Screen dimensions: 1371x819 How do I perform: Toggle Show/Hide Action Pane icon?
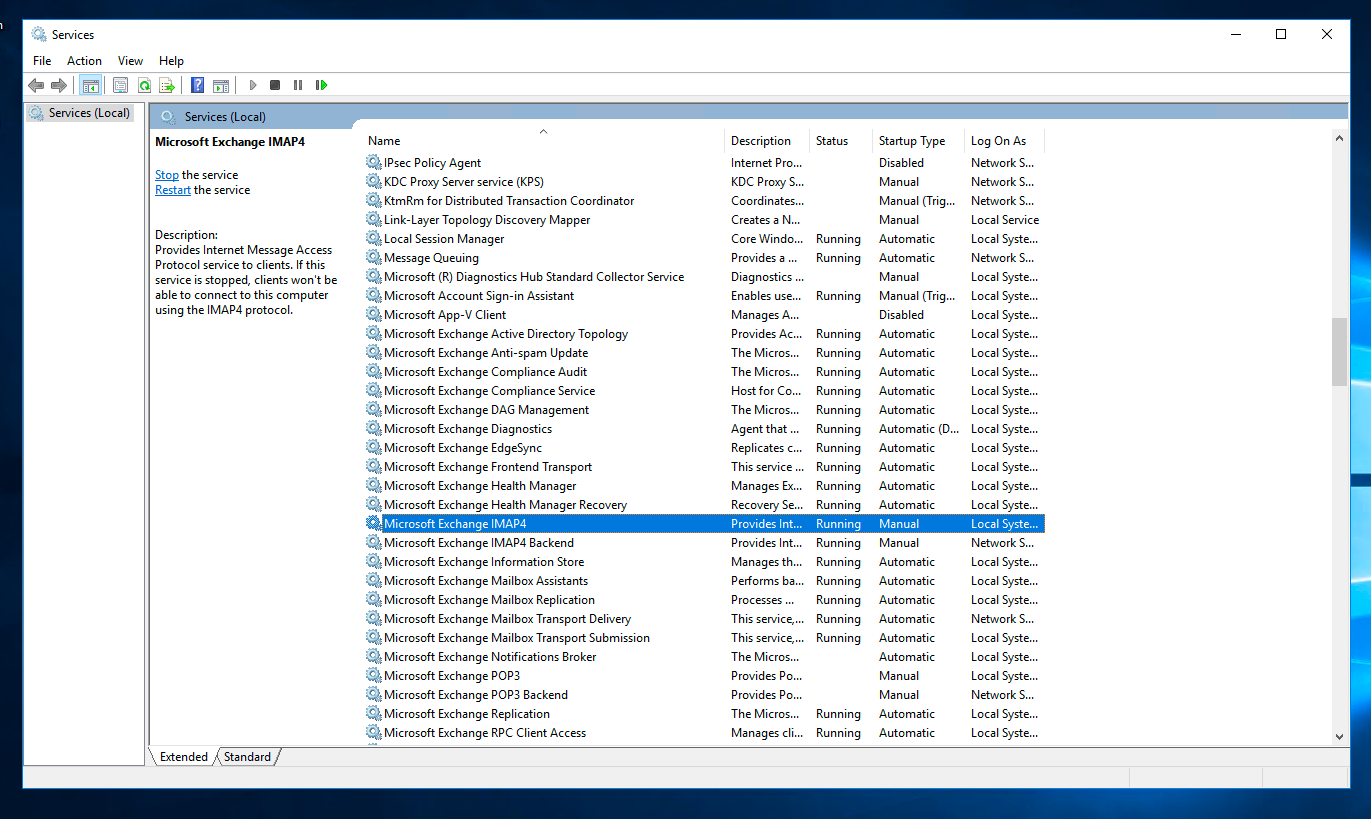point(221,85)
